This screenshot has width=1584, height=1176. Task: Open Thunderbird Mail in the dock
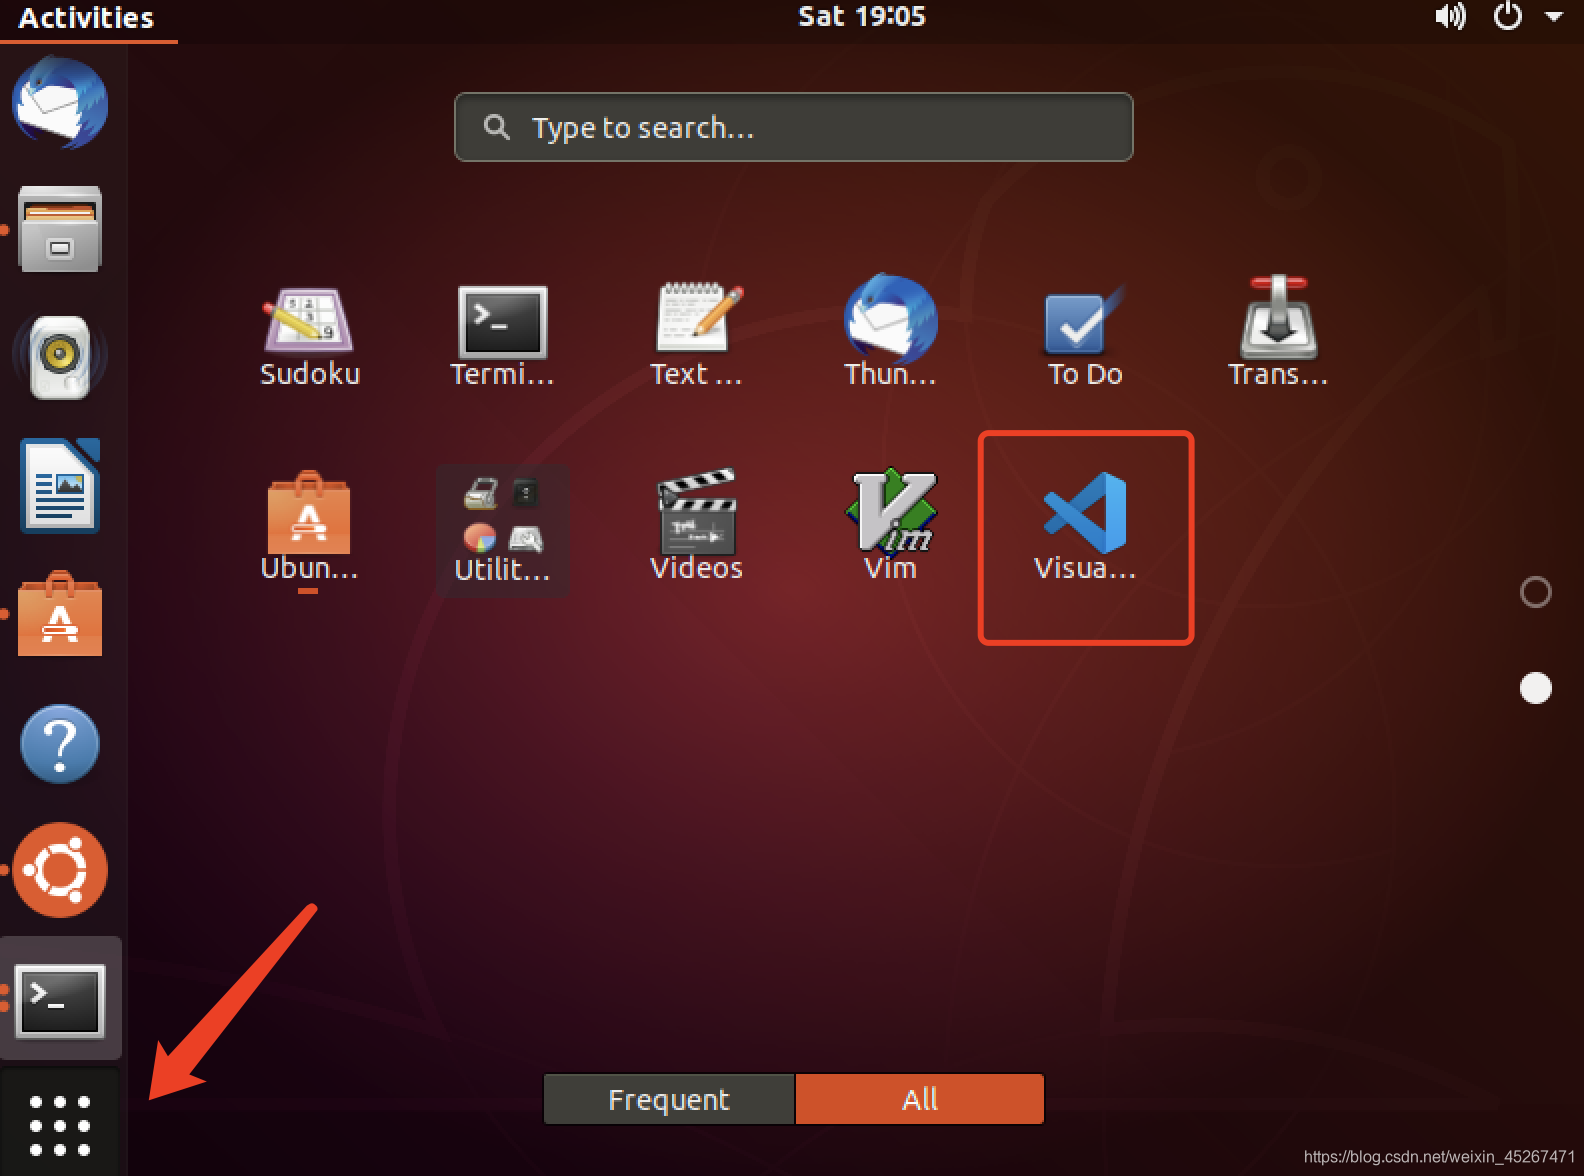pyautogui.click(x=60, y=103)
